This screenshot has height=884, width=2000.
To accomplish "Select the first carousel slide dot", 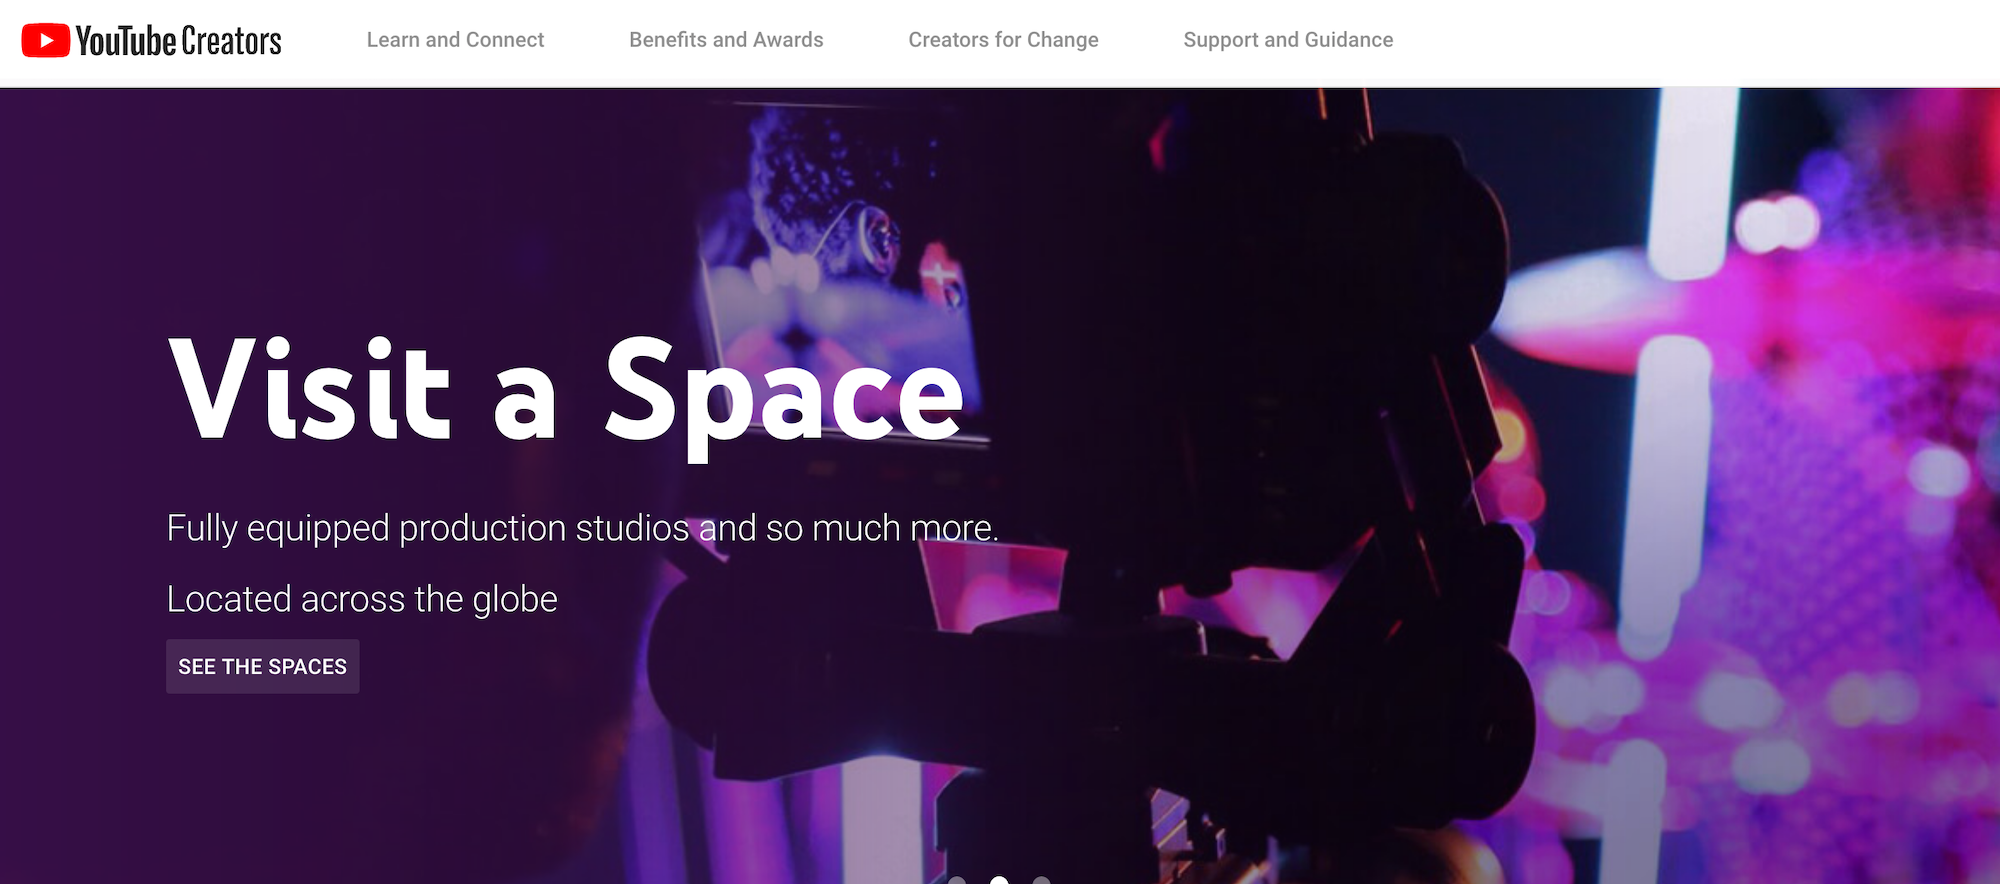I will tap(957, 880).
